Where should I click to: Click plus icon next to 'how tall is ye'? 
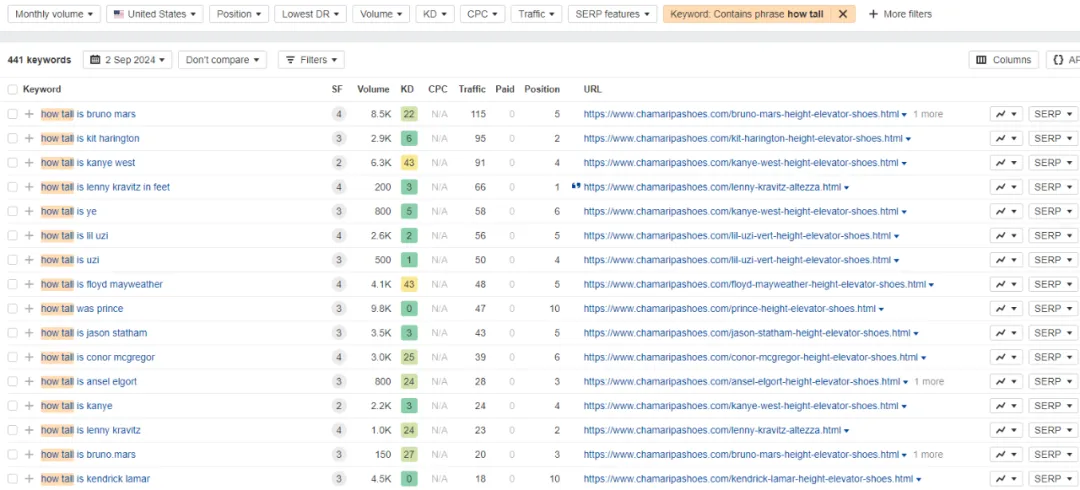coord(29,211)
